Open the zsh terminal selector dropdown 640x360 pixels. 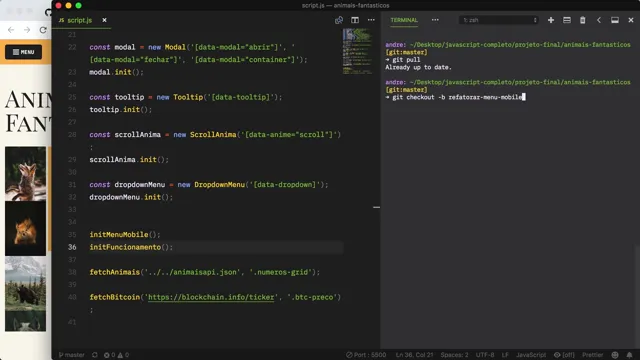(499, 20)
